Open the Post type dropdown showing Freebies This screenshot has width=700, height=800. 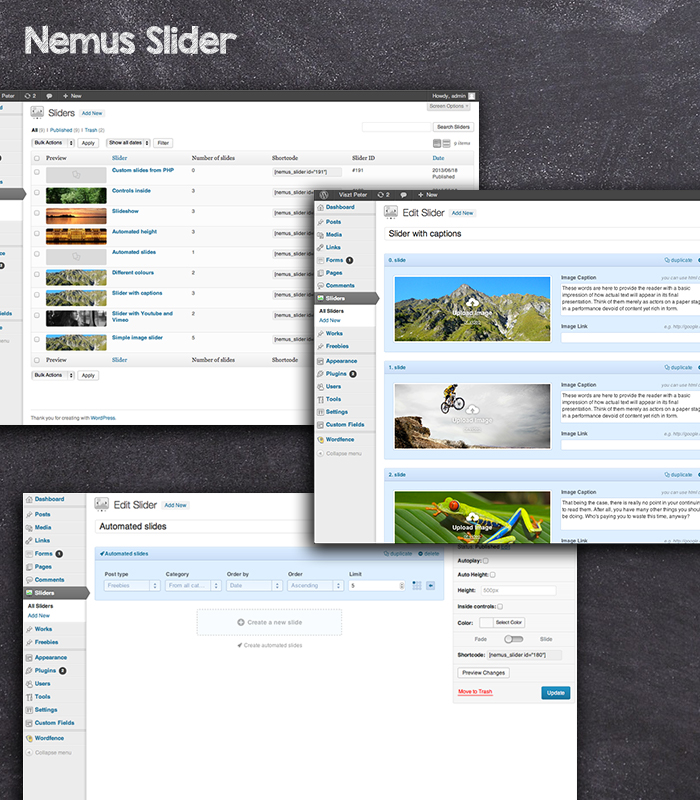coord(133,586)
